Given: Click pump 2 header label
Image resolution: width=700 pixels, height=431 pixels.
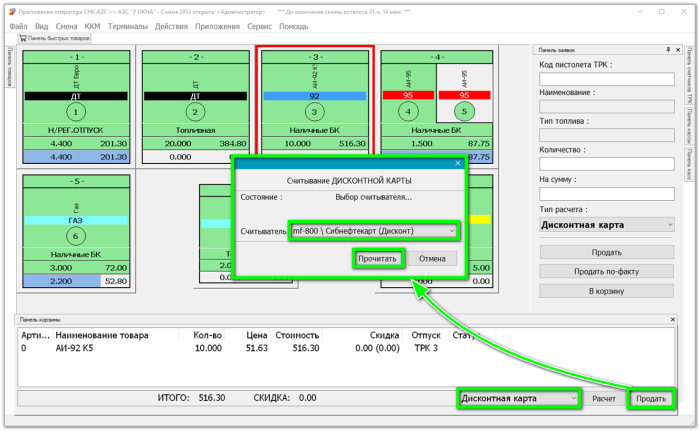Looking at the screenshot, I should [x=196, y=57].
